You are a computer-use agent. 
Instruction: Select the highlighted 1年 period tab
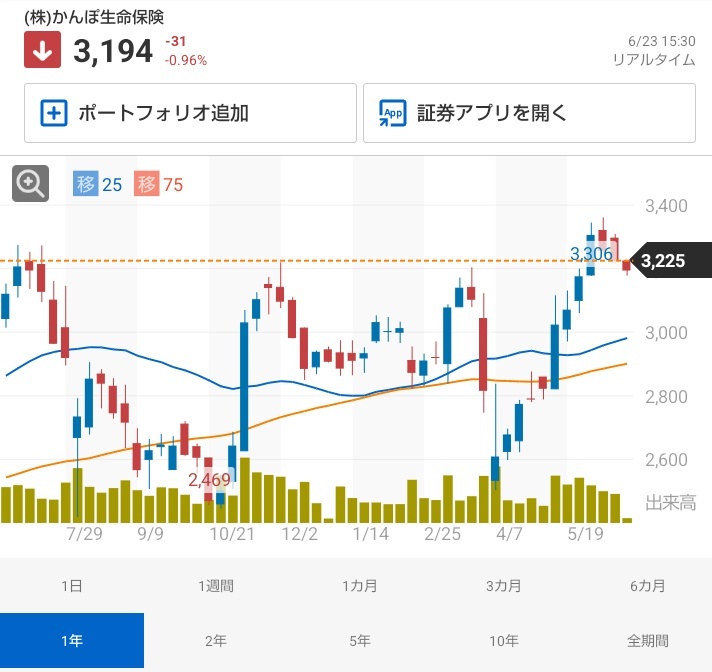[x=72, y=641]
